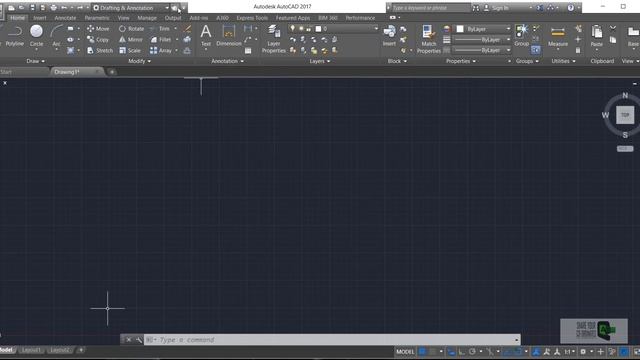Open the ByLayer lineweight dropdown

coord(482,40)
